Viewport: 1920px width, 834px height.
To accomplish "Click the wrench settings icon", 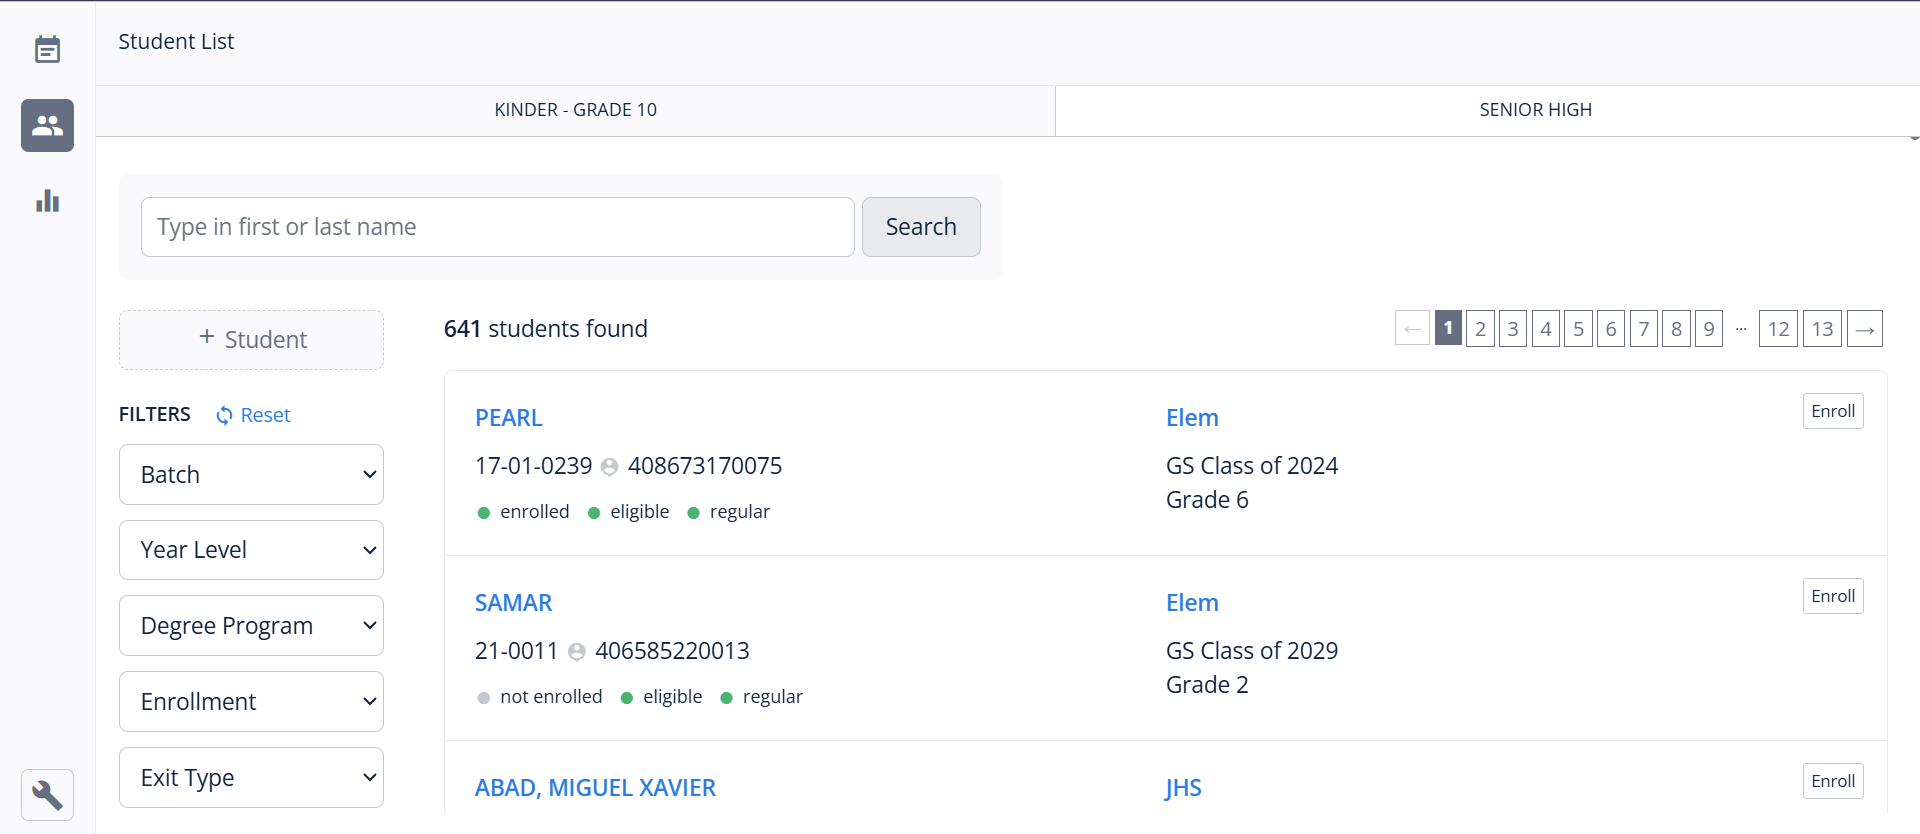I will tap(47, 795).
